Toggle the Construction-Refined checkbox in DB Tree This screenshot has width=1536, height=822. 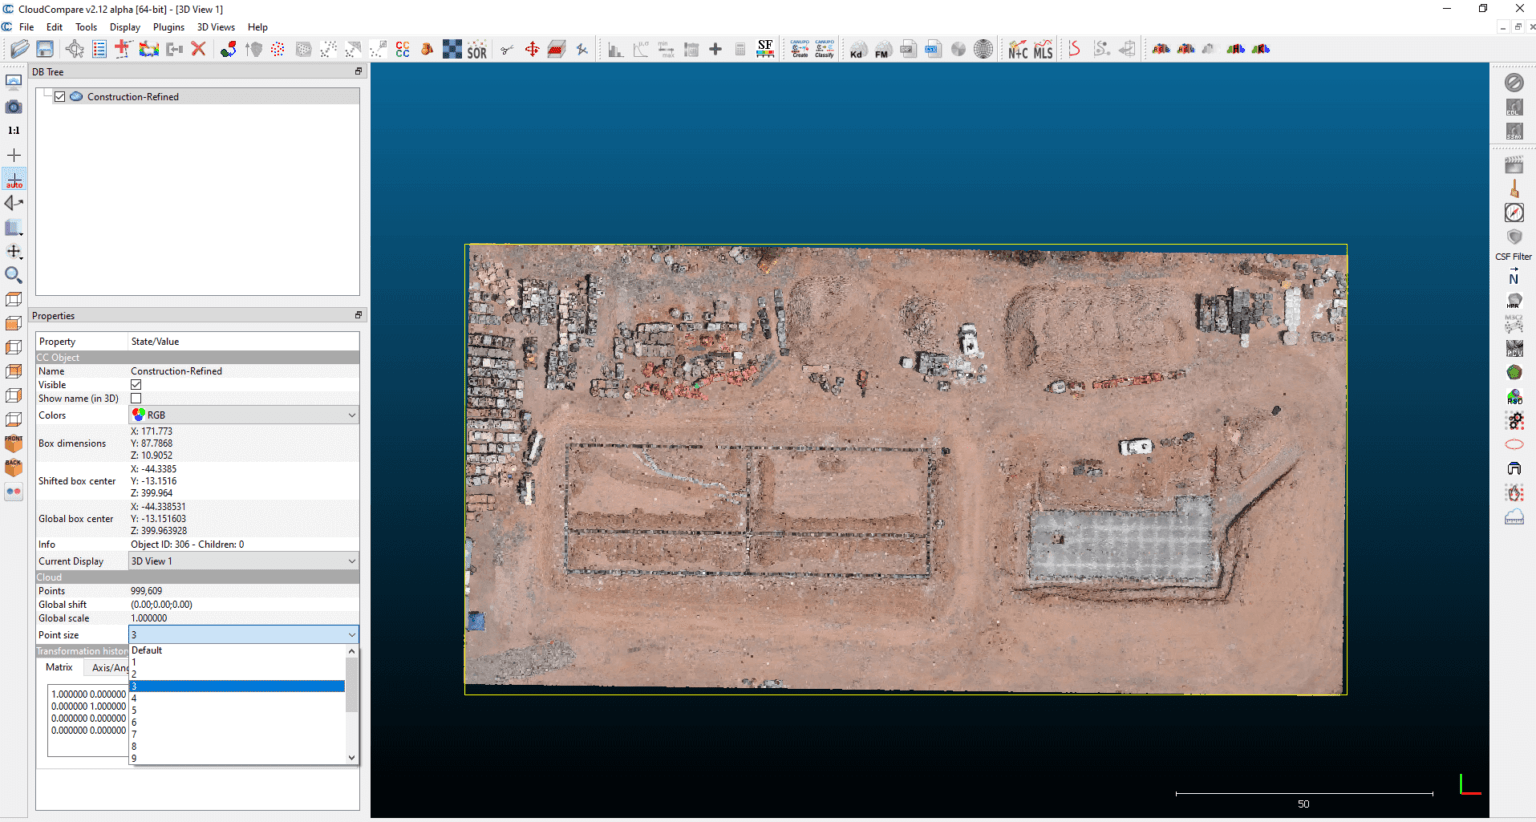pos(60,97)
